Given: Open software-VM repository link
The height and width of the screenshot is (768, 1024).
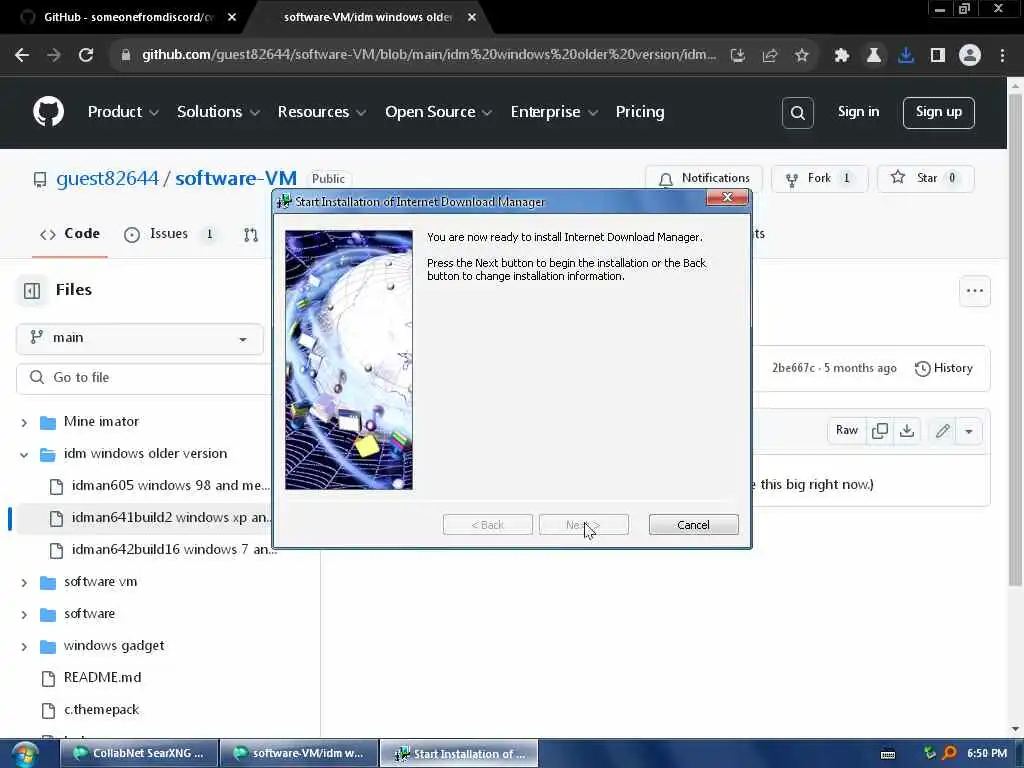Looking at the screenshot, I should click(236, 178).
